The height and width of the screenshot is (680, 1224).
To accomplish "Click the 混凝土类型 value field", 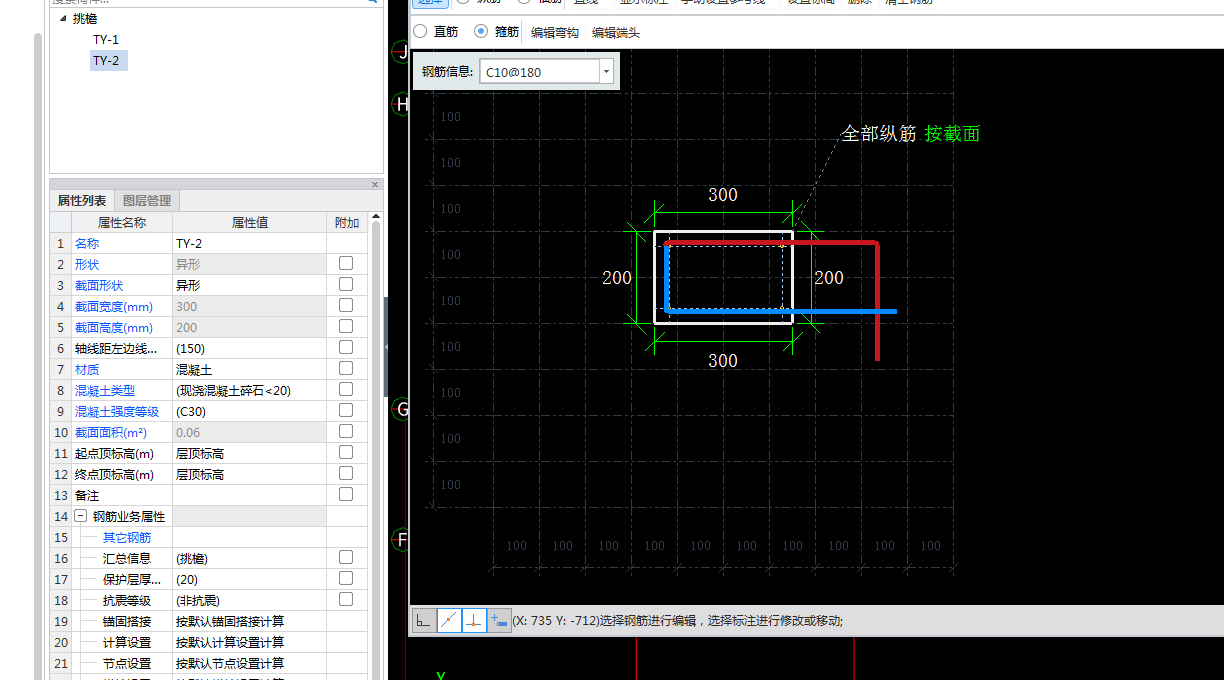I will click(x=249, y=390).
